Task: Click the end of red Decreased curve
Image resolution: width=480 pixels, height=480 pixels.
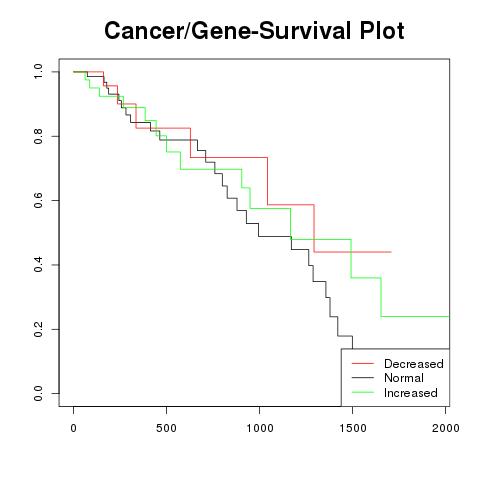Action: click(391, 252)
